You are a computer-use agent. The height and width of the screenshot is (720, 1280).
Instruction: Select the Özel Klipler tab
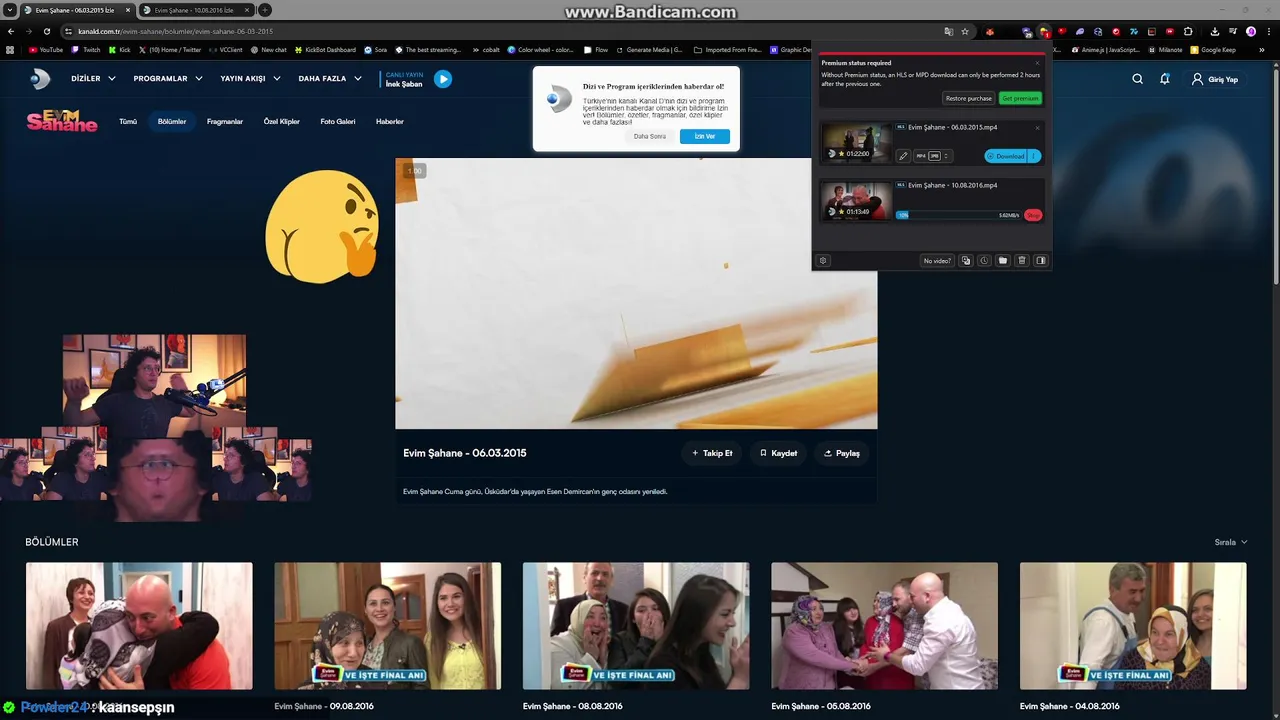coord(282,121)
